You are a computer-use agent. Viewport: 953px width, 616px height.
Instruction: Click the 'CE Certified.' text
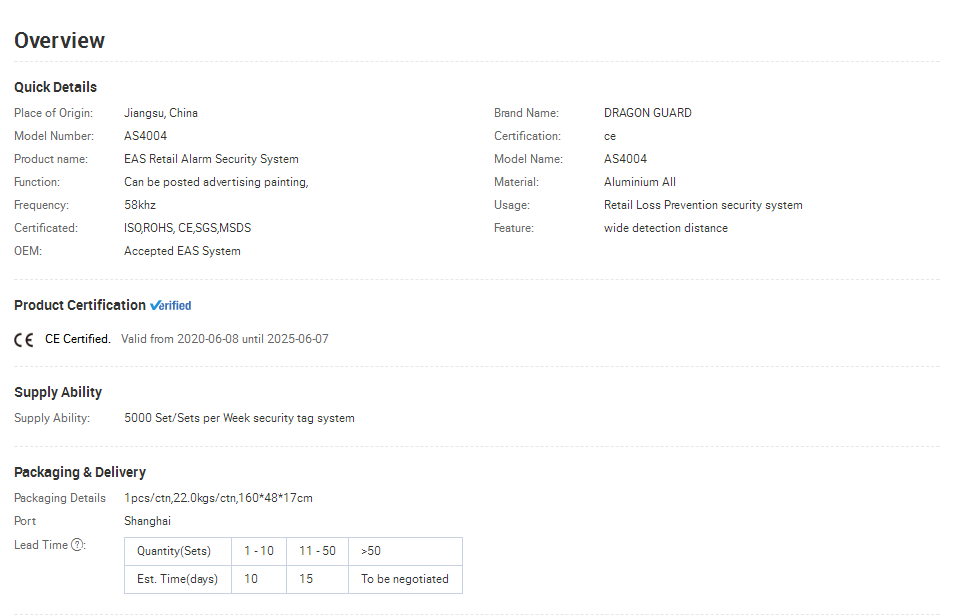click(78, 339)
